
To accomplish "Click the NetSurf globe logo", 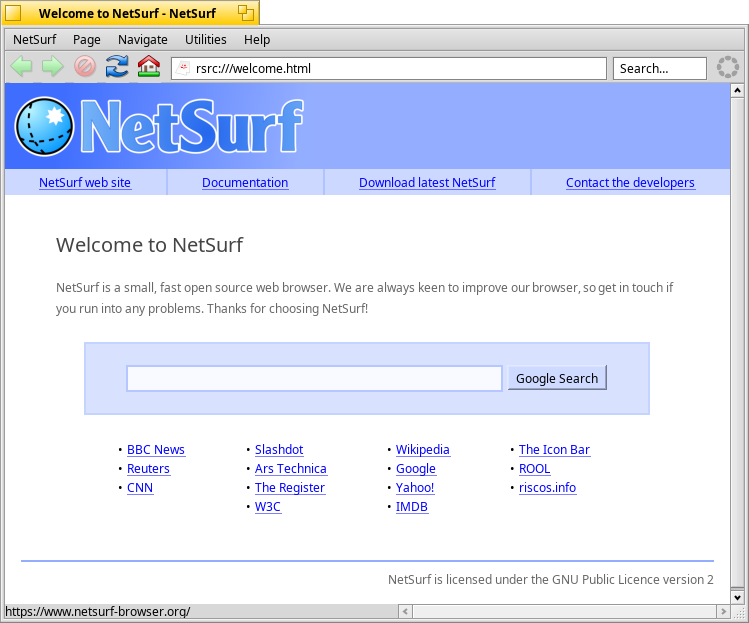I will 44,127.
